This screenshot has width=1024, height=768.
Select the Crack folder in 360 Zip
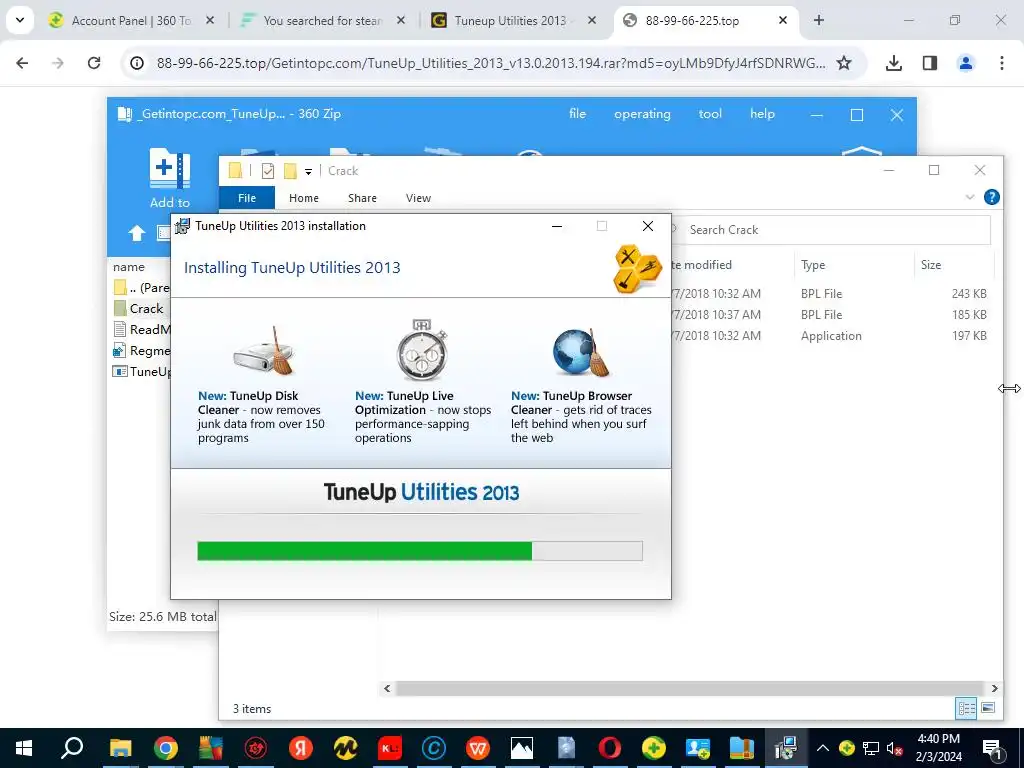140,308
